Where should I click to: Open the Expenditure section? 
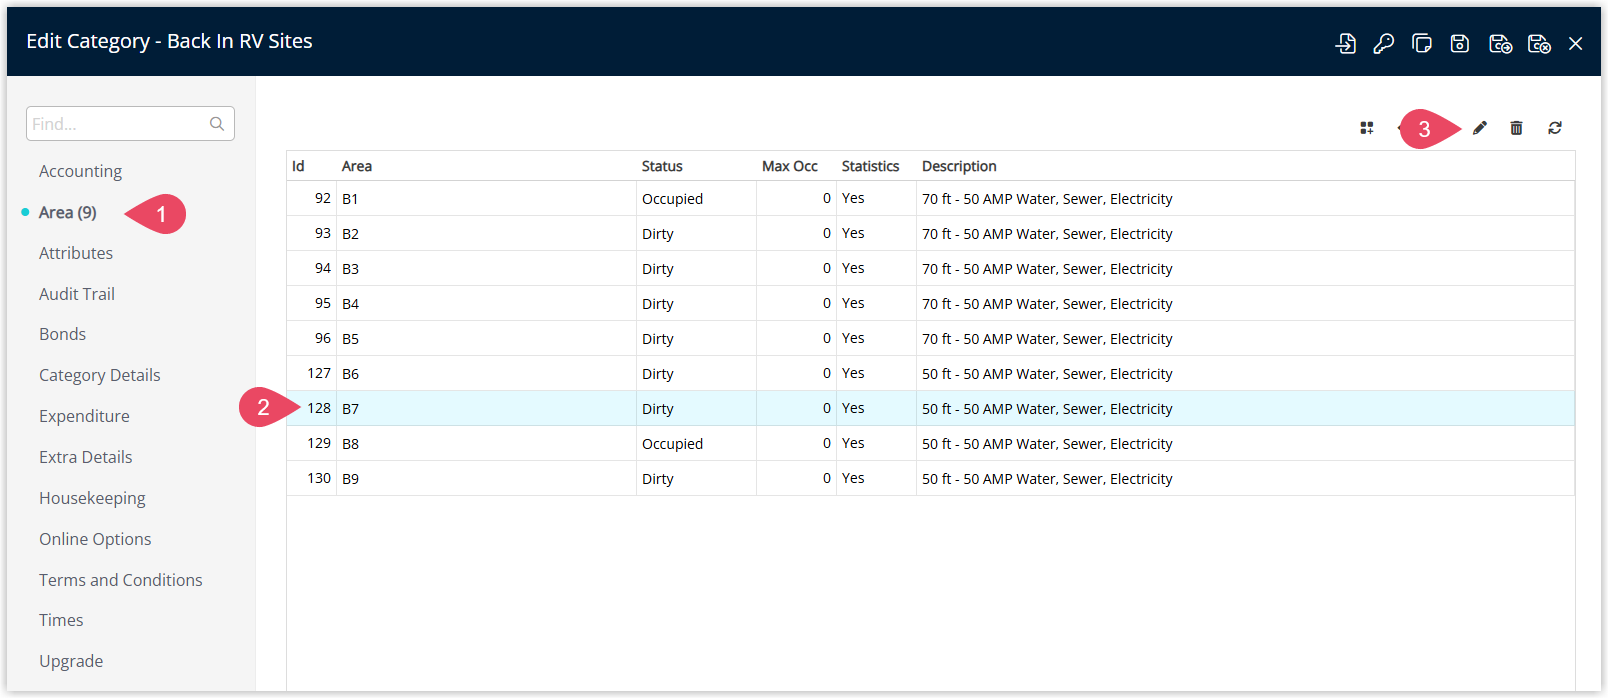pos(84,416)
